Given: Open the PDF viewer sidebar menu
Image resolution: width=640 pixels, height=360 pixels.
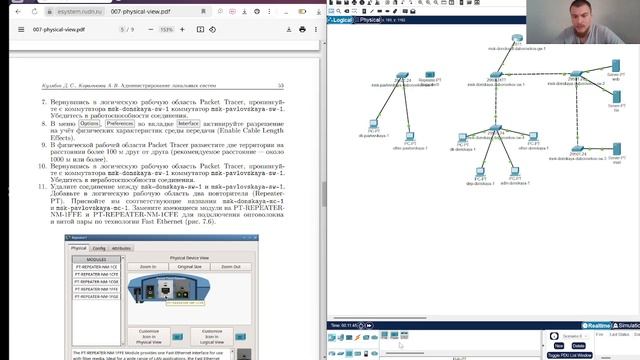Looking at the screenshot, I should [21, 29].
